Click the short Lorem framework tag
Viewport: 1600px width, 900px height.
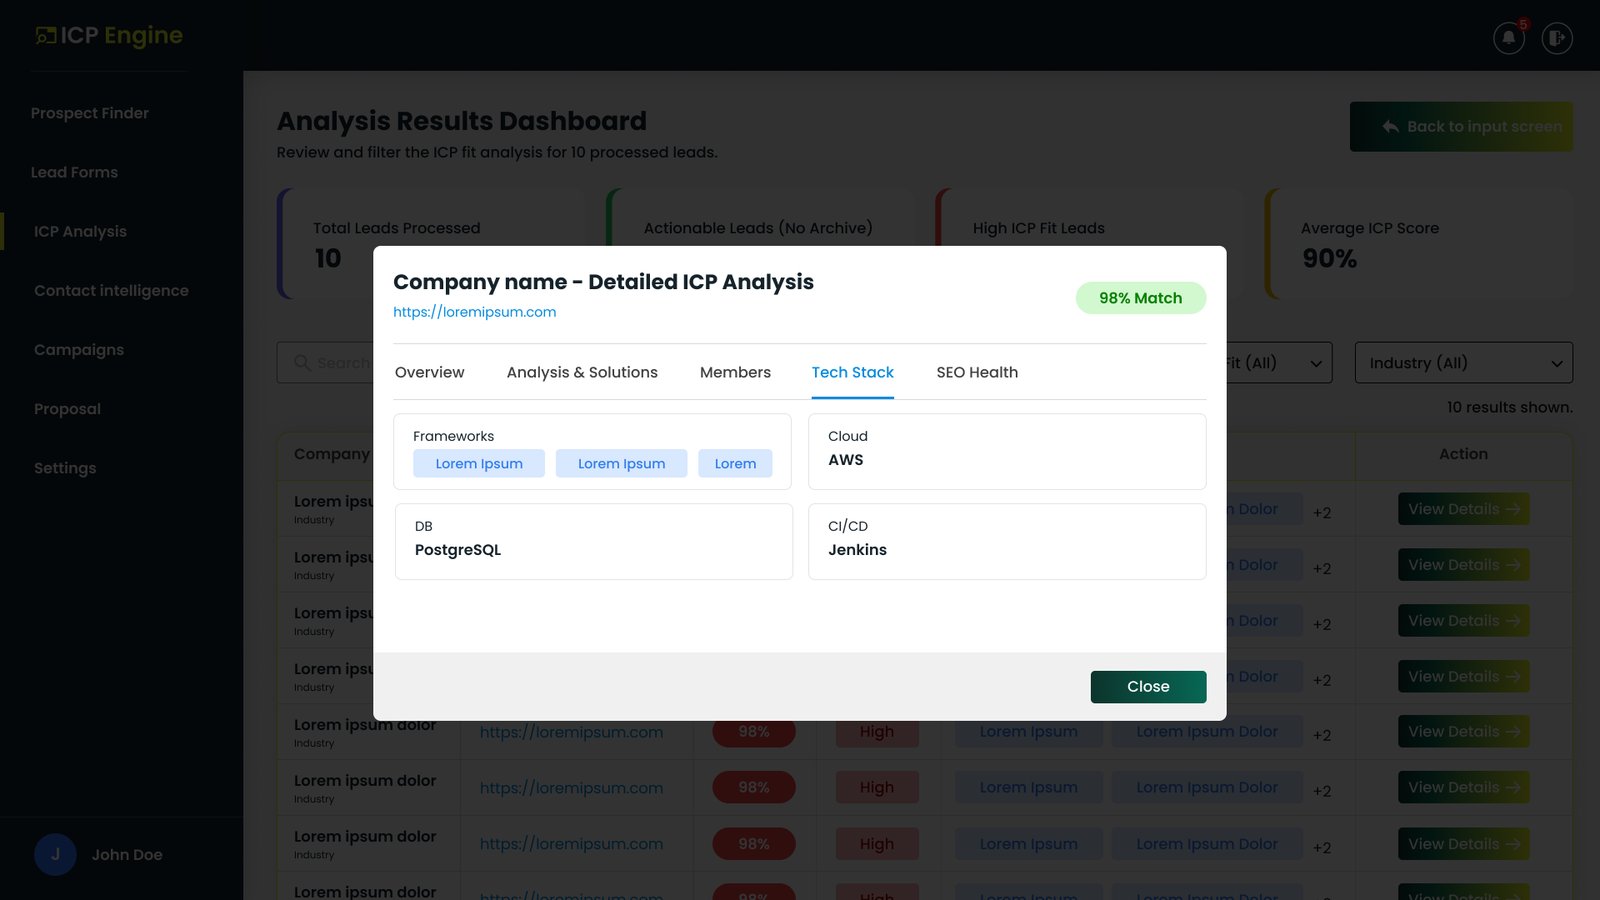point(735,463)
